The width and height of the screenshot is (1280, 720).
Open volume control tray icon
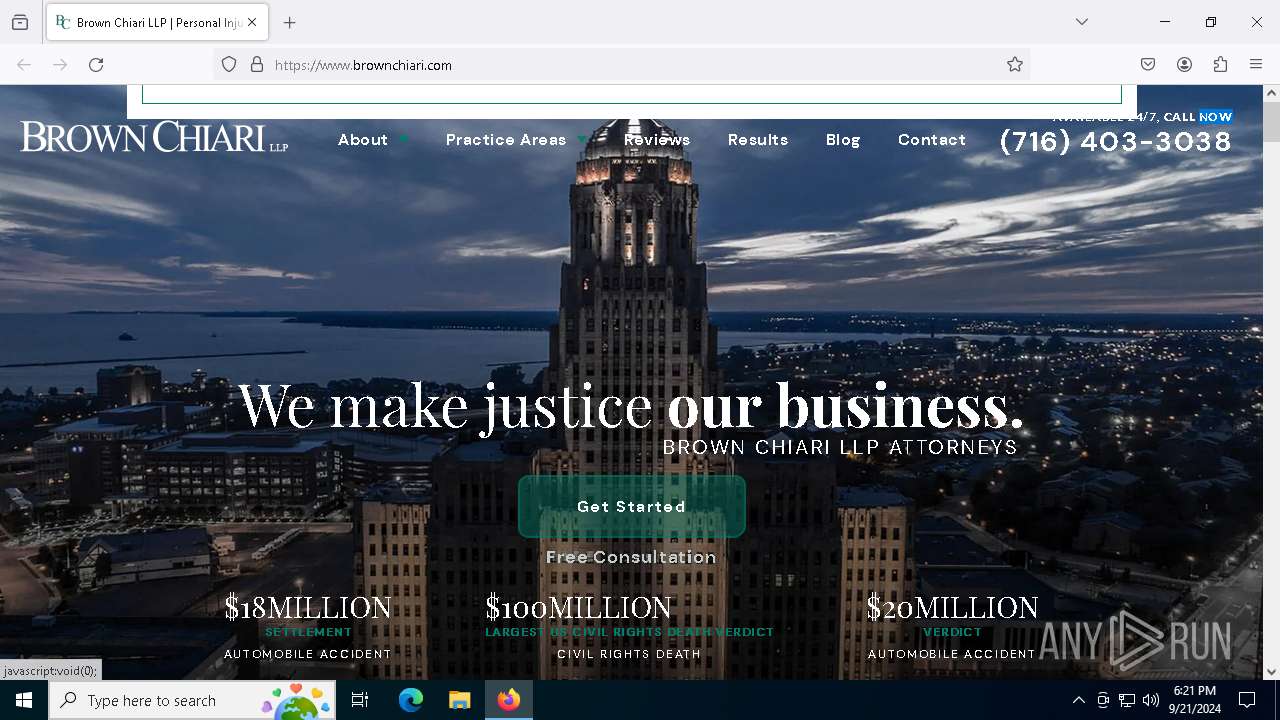tap(1151, 700)
